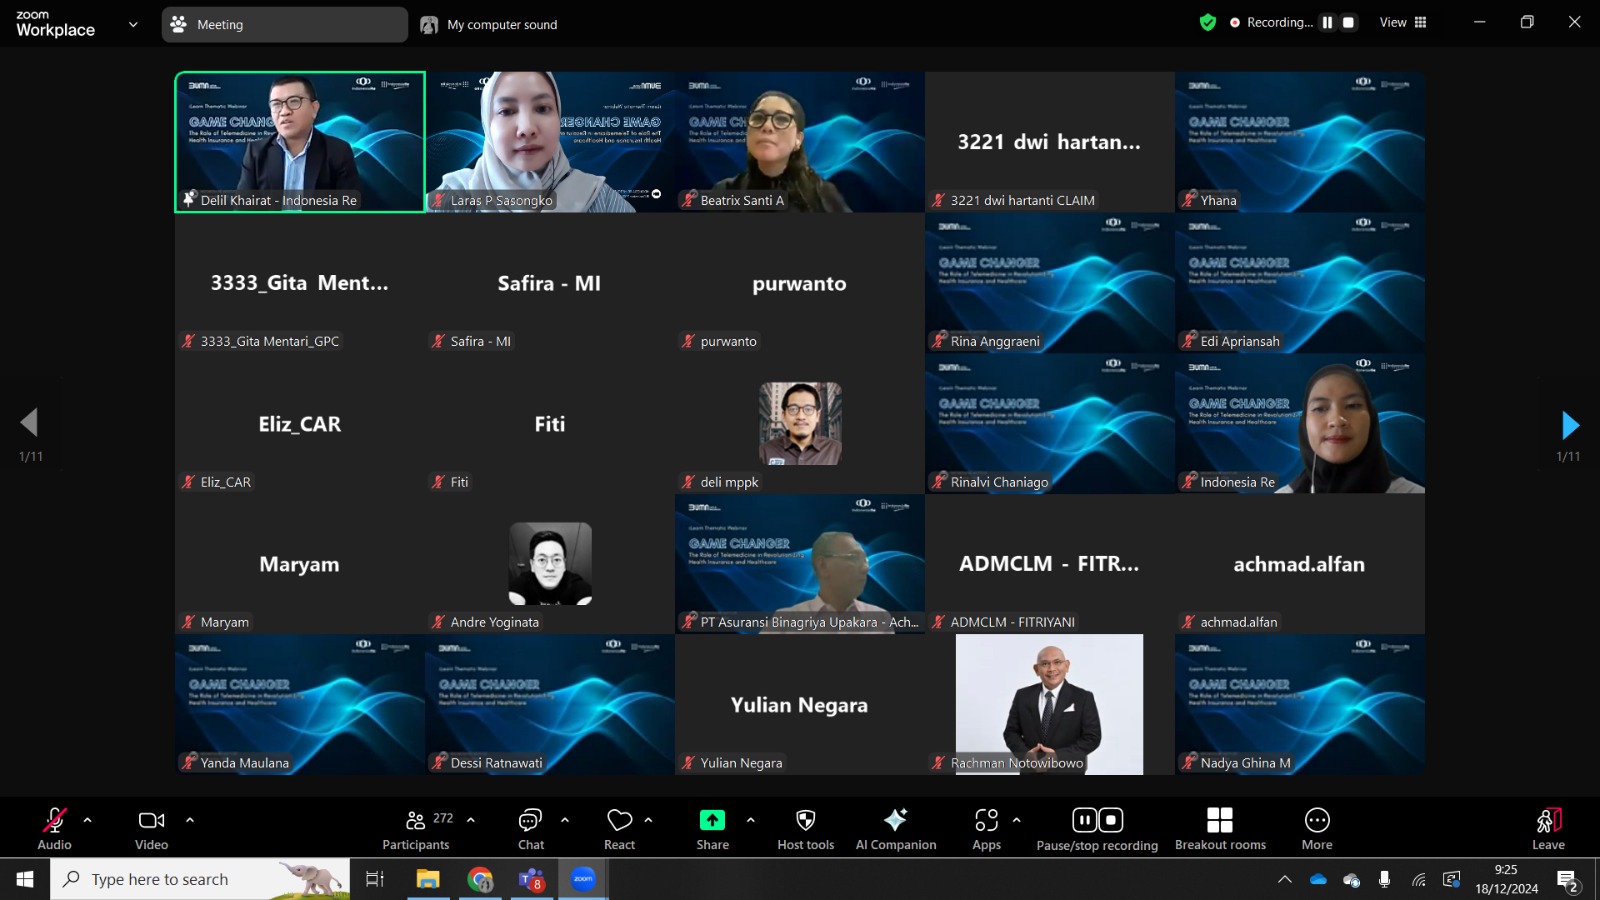
Task: Expand audio options arrow beside Audio
Action: (88, 820)
